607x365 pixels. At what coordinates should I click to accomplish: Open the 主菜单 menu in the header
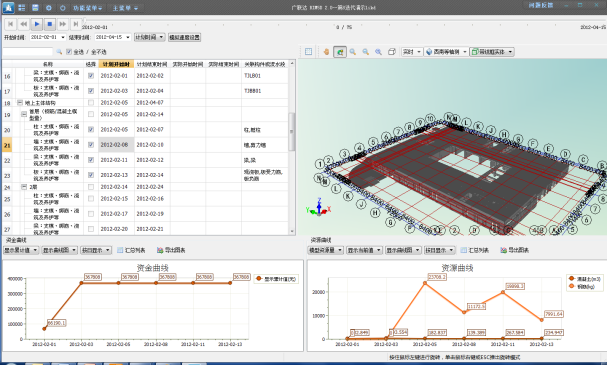tap(125, 8)
